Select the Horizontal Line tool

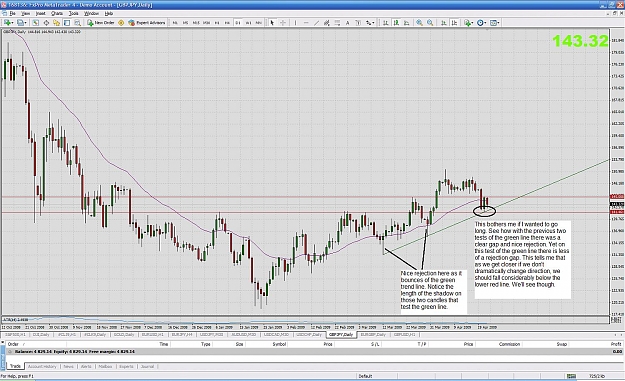point(306,23)
